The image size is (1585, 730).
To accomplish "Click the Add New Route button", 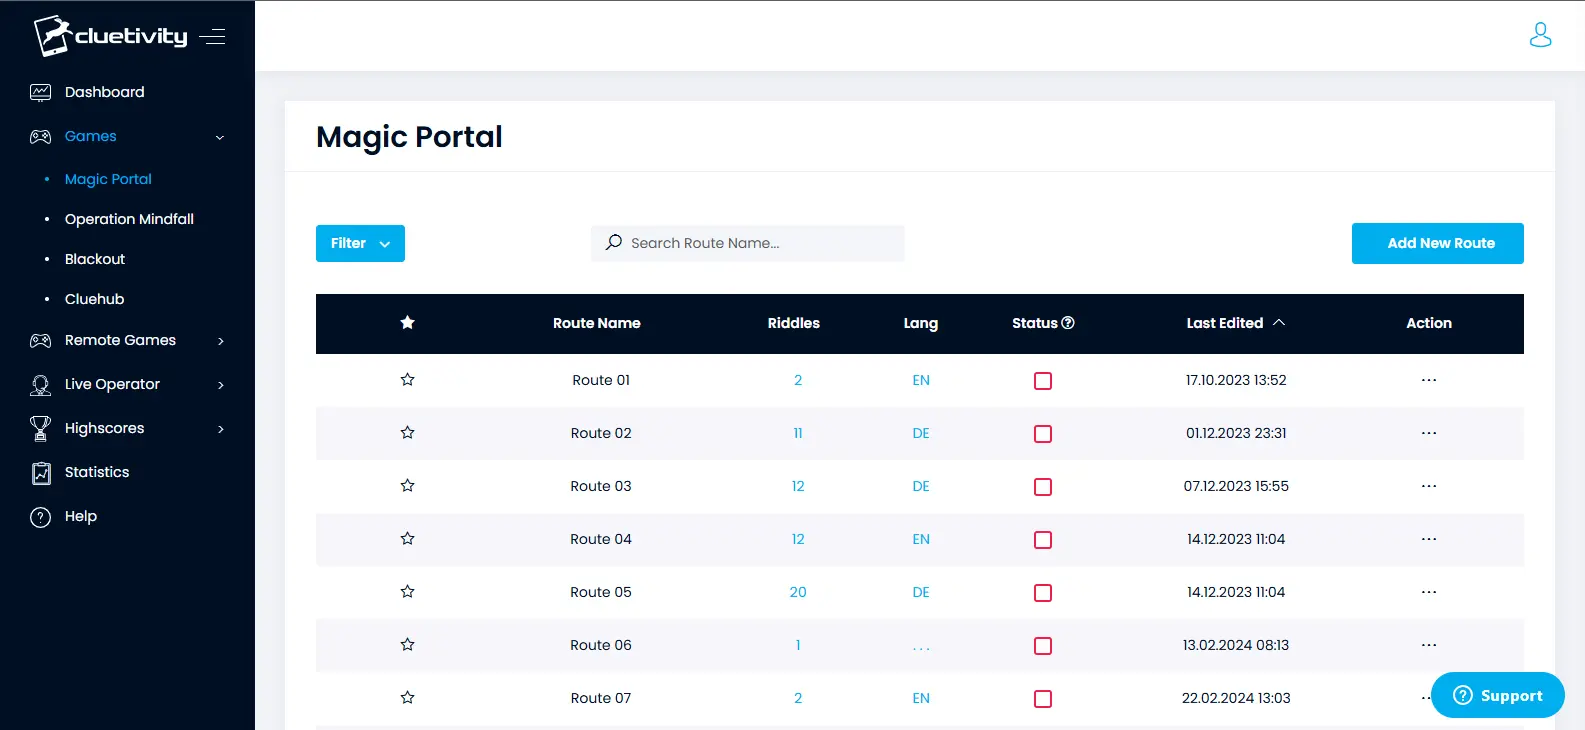I will coord(1437,243).
